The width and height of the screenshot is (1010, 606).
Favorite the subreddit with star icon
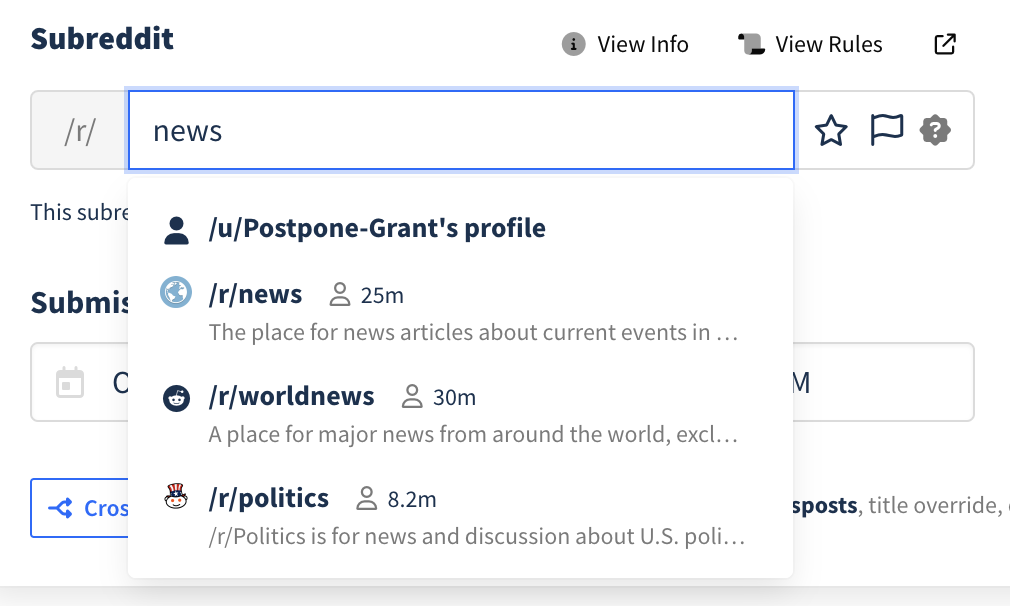(x=831, y=130)
